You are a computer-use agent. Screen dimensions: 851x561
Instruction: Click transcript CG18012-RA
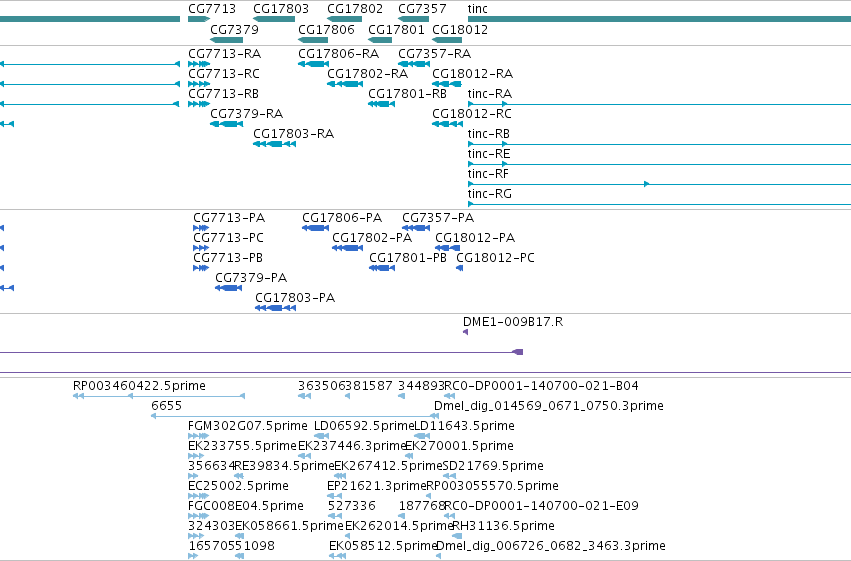(x=472, y=74)
